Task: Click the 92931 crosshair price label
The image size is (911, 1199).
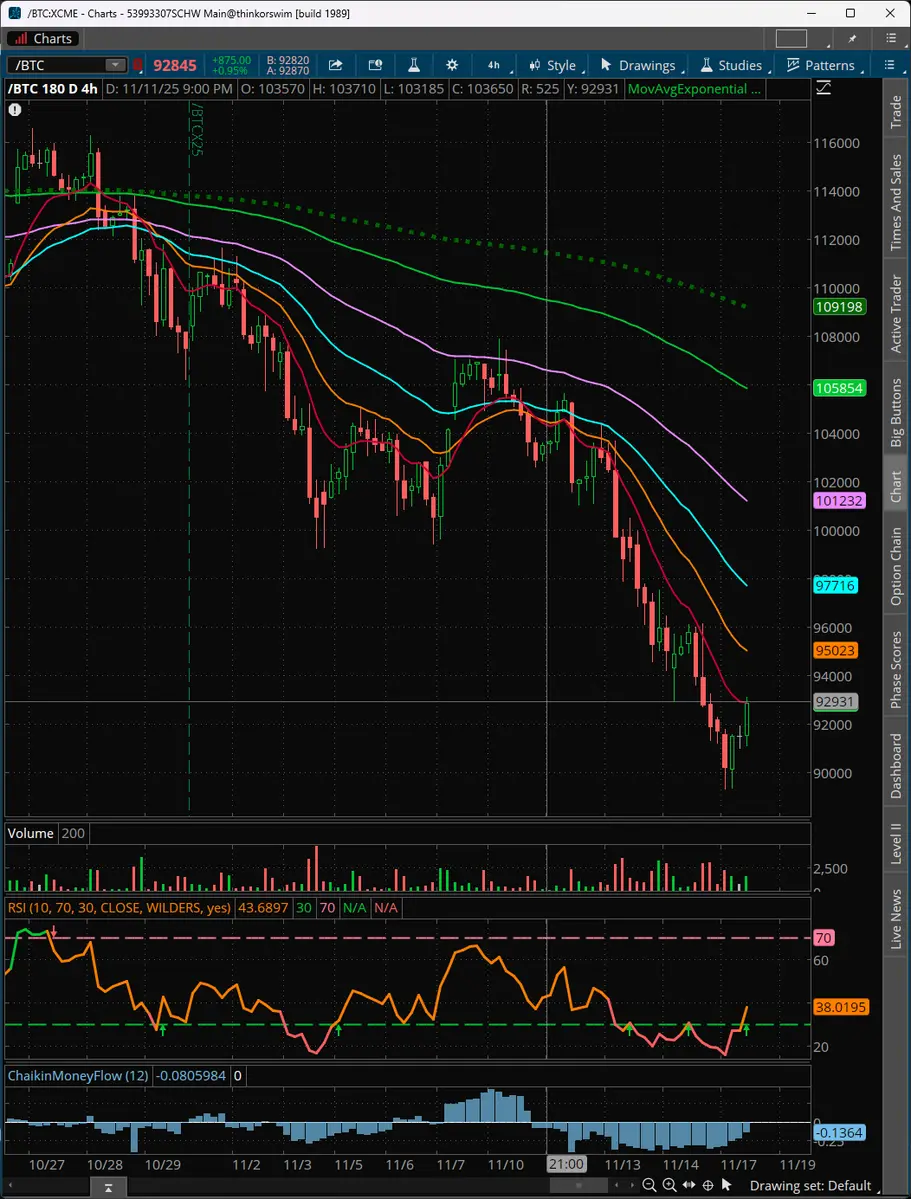Action: 835,702
